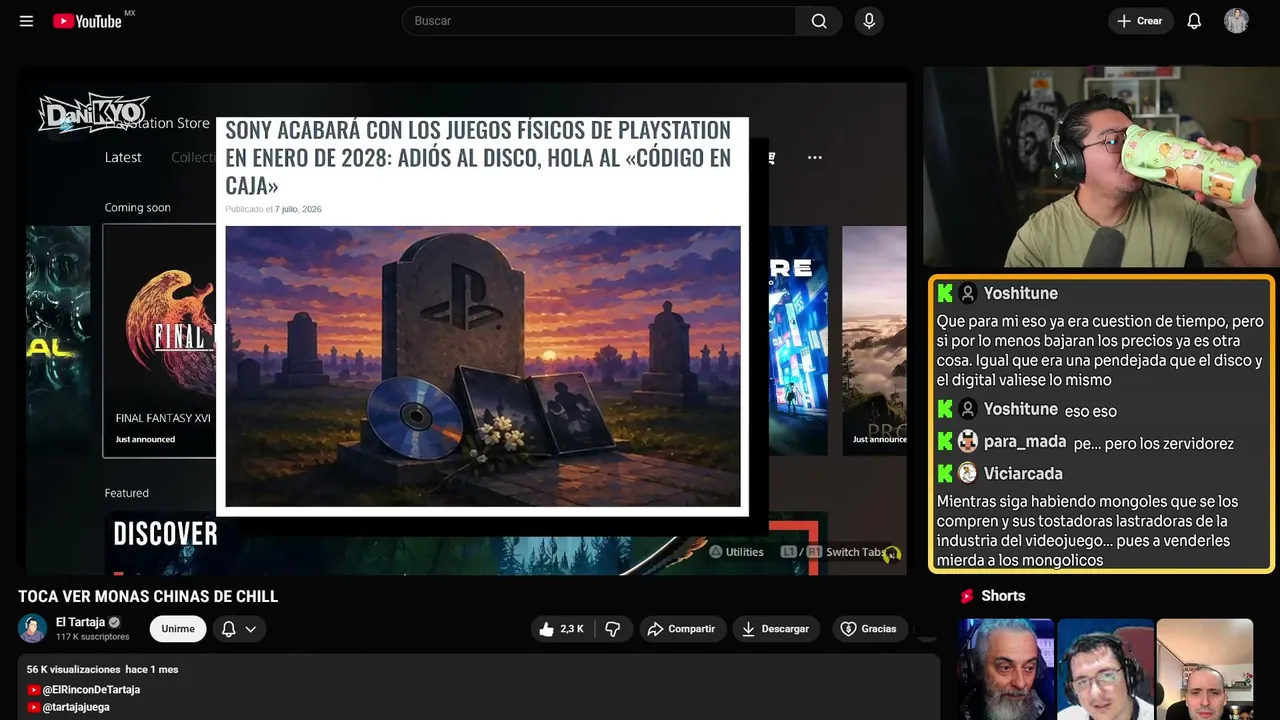Click the streamer webcam overlay
Screen dimensions: 1280x720
pos(1101,168)
